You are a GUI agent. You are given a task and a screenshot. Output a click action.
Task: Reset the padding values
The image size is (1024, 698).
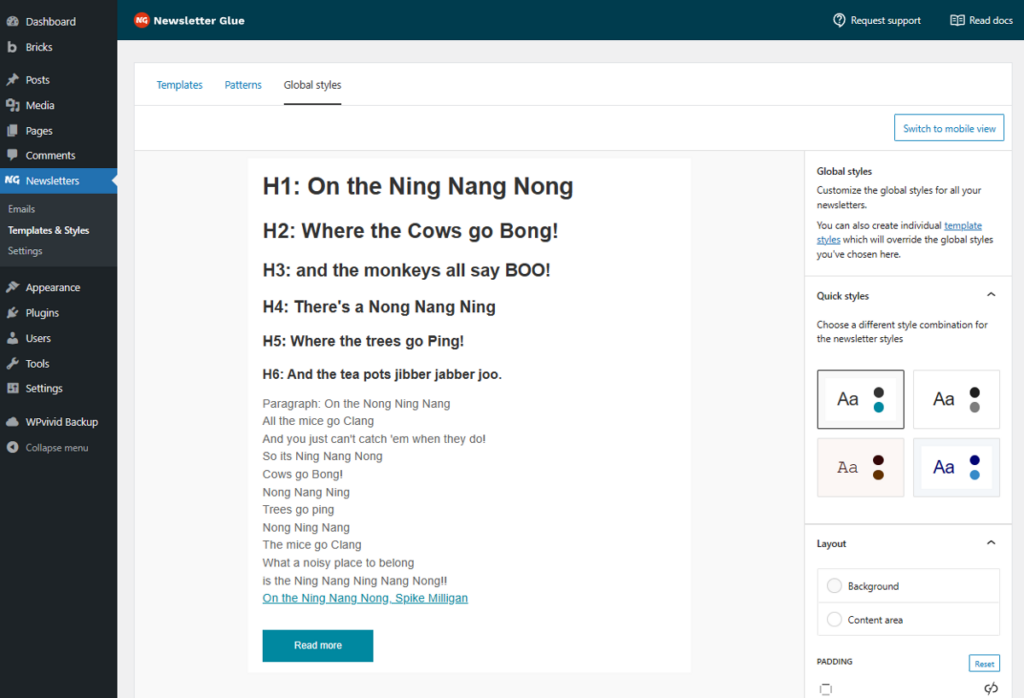click(x=984, y=664)
